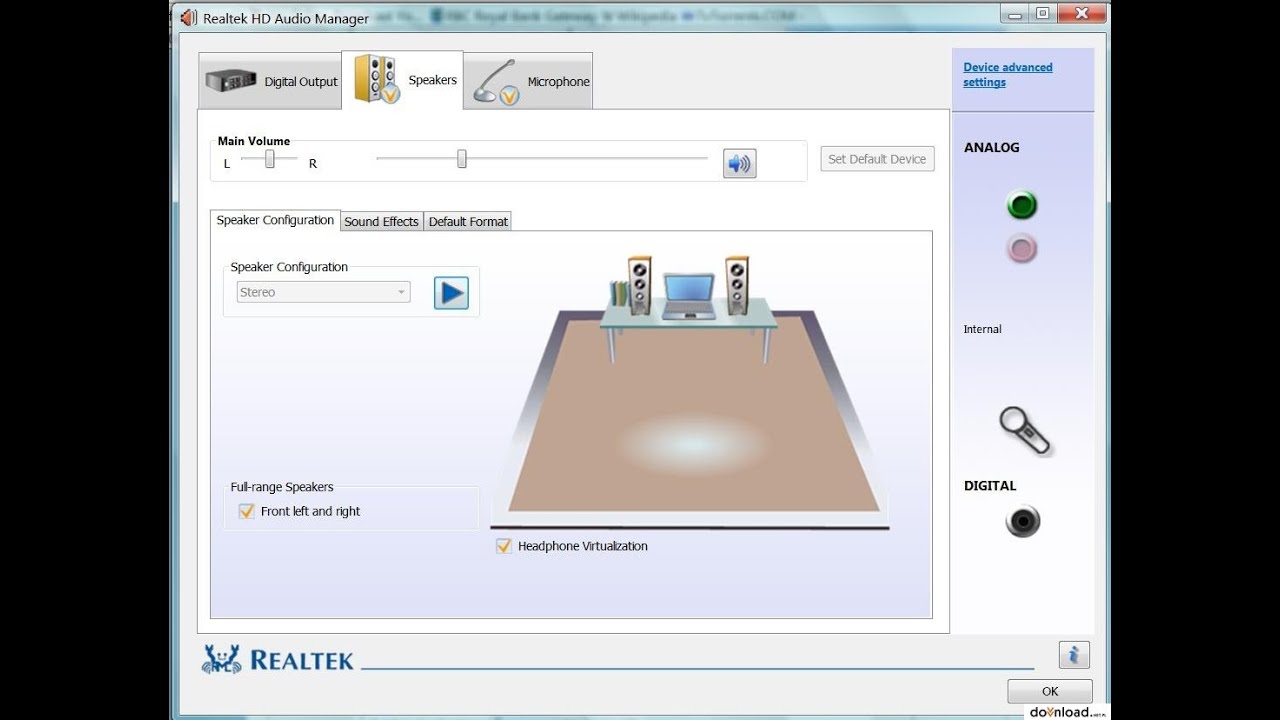Click the ANALOG section label
This screenshot has height=720, width=1280.
click(x=991, y=147)
